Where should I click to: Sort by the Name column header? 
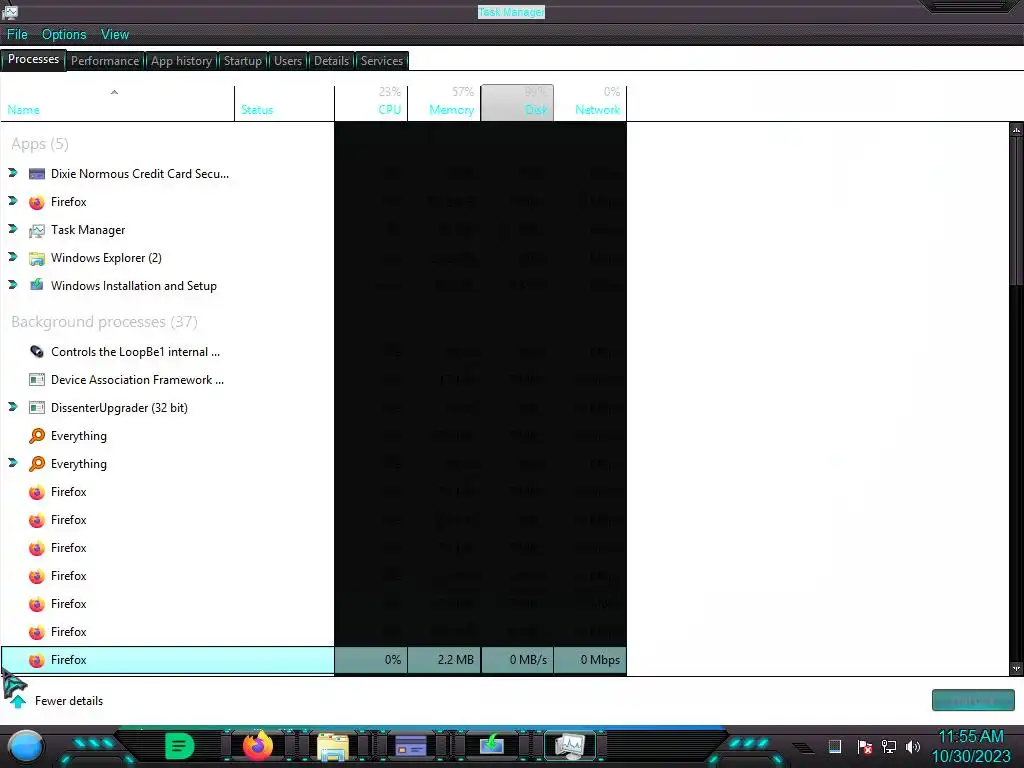[x=118, y=103]
